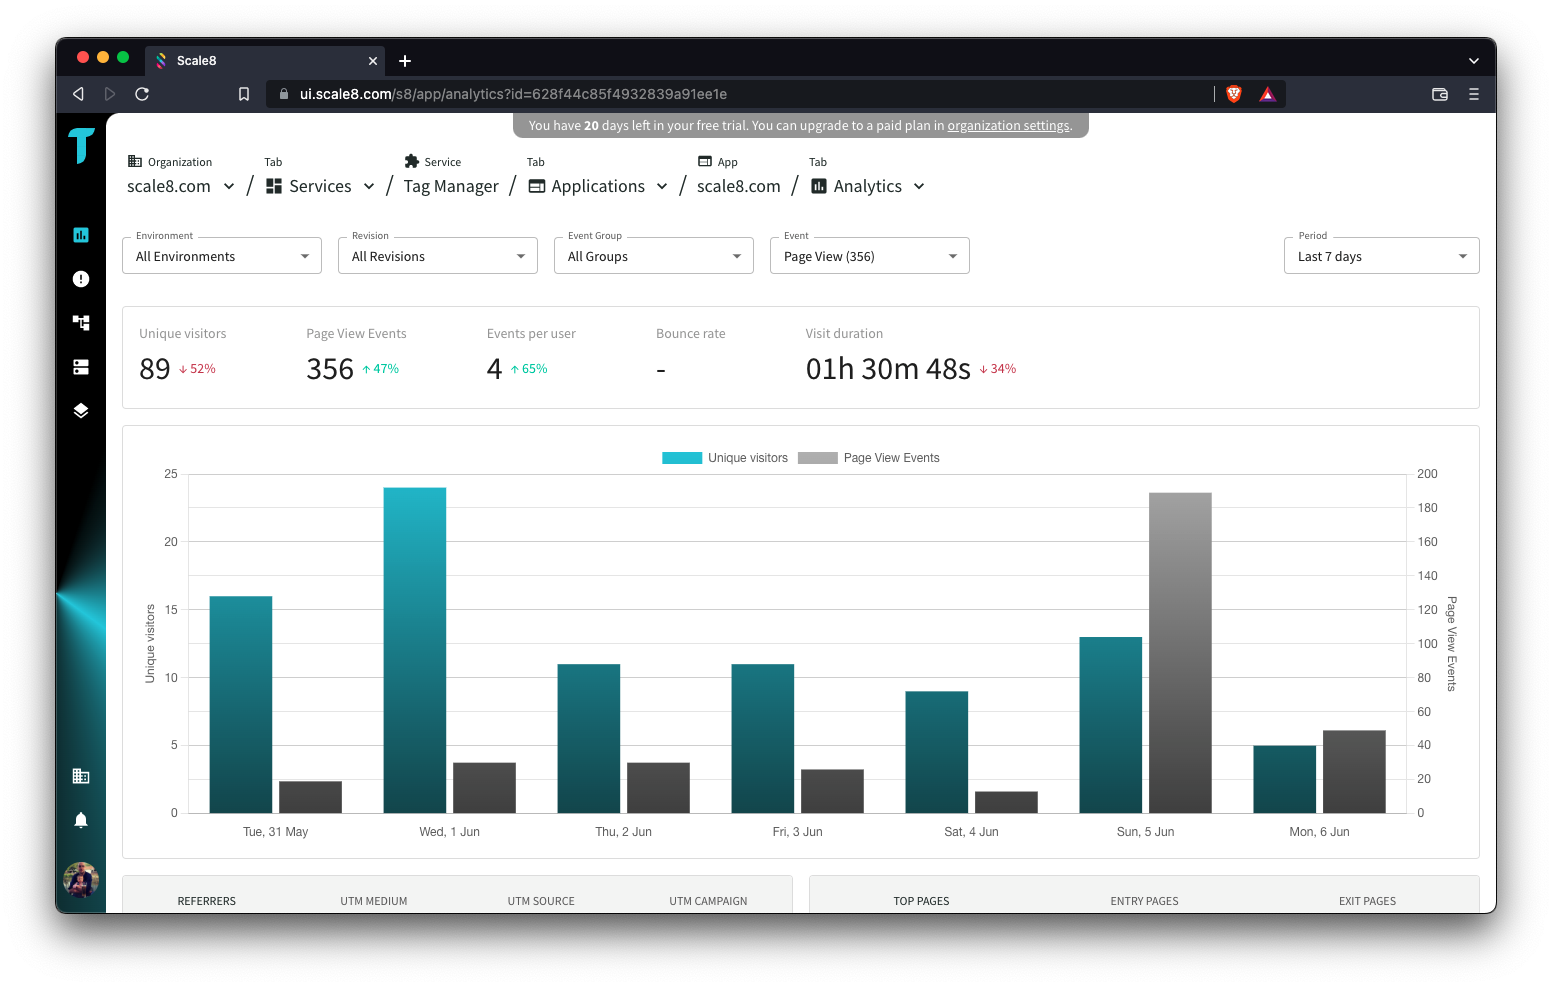Toggle Unique visitors legend series
The image size is (1552, 987).
click(x=725, y=458)
